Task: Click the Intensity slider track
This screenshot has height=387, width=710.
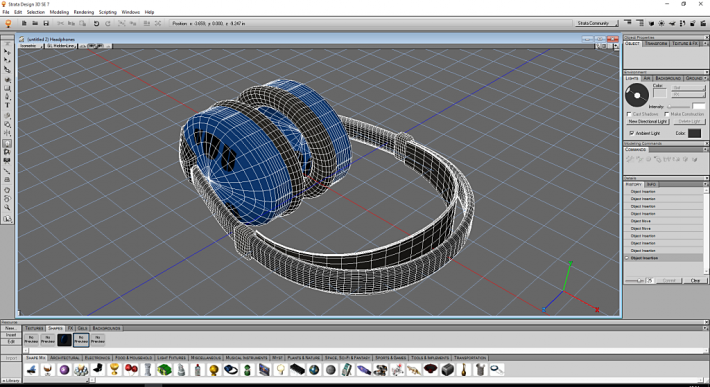Action: click(678, 106)
